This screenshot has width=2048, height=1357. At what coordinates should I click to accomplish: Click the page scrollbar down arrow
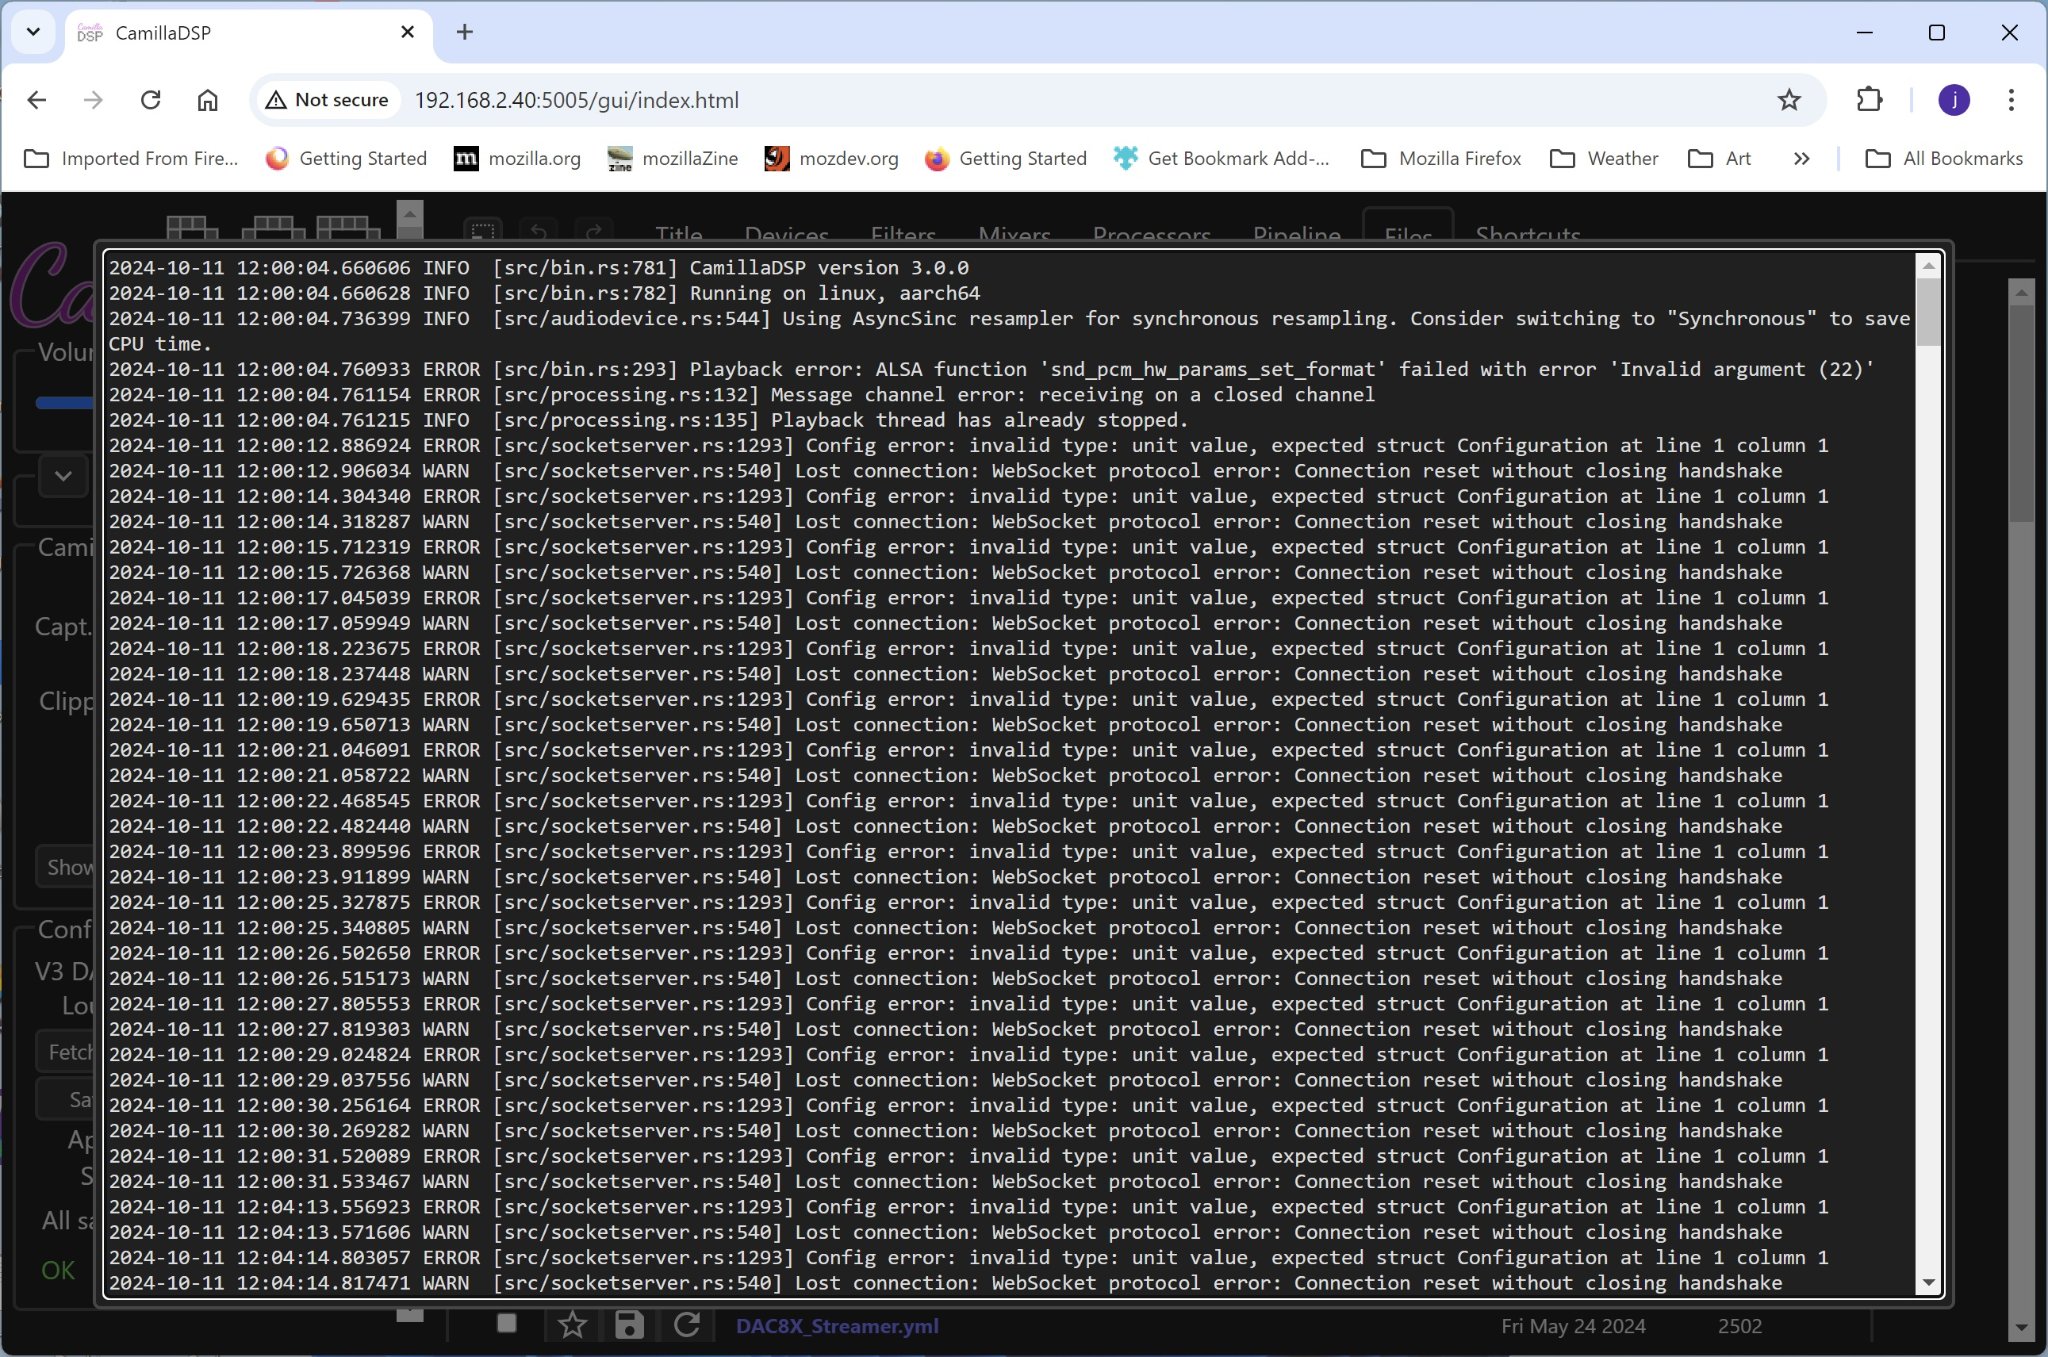(2021, 1328)
